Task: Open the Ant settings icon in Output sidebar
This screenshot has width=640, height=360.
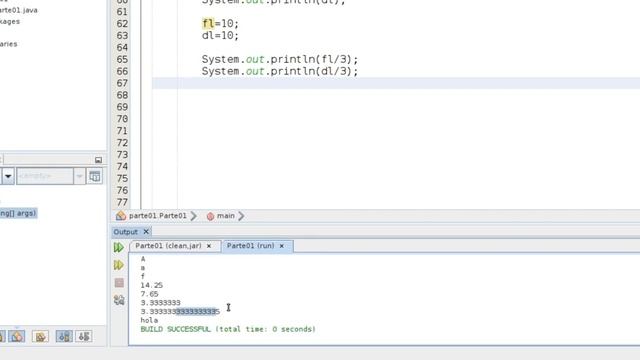Action: (119, 300)
